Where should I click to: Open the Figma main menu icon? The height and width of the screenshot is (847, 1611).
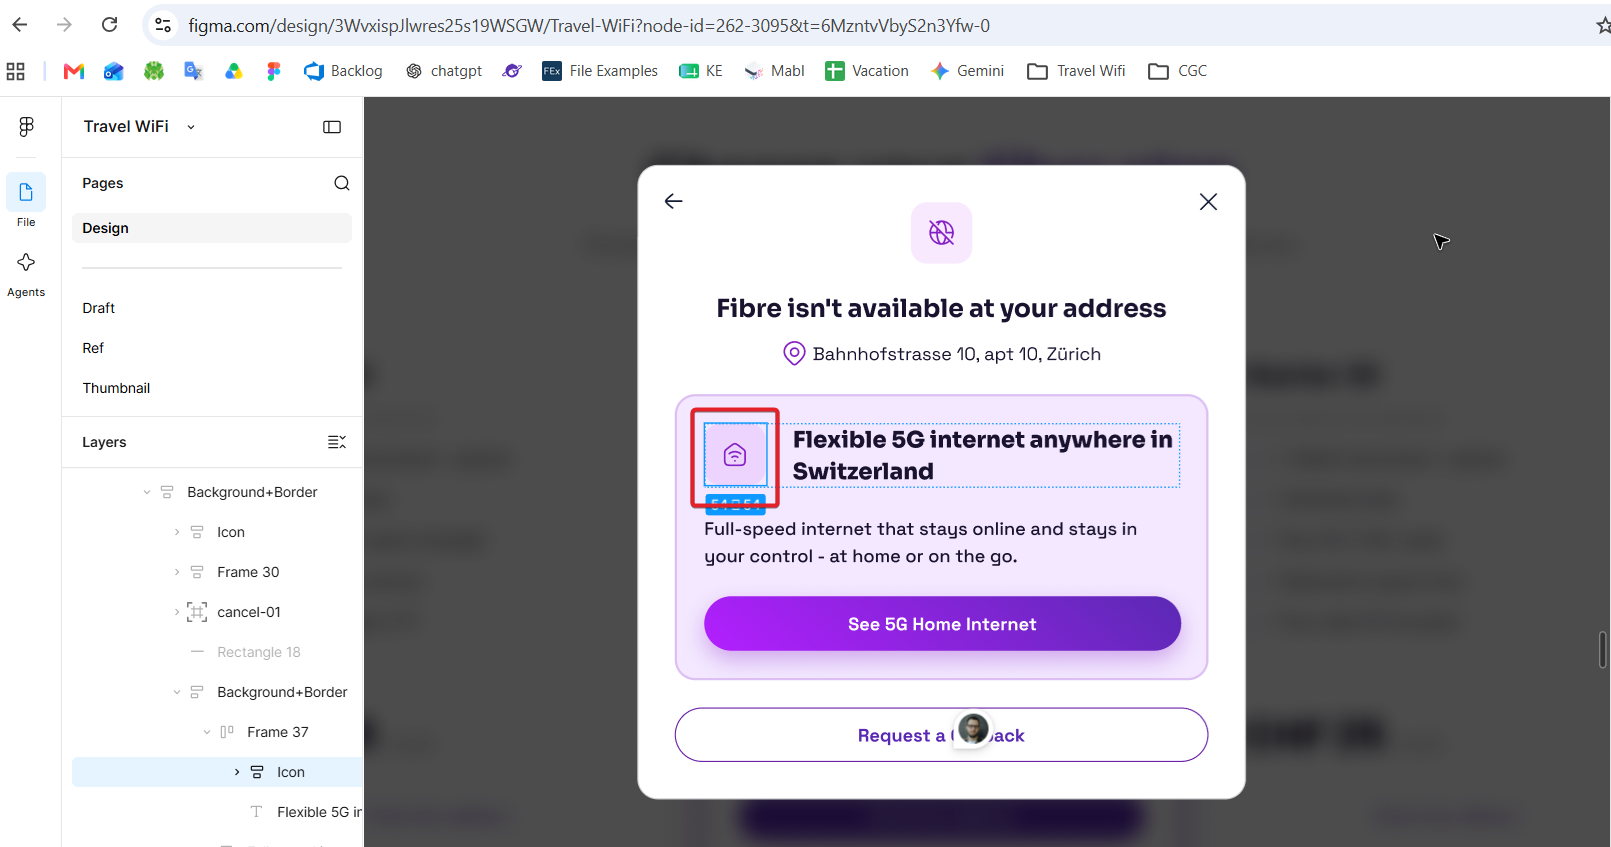point(27,126)
